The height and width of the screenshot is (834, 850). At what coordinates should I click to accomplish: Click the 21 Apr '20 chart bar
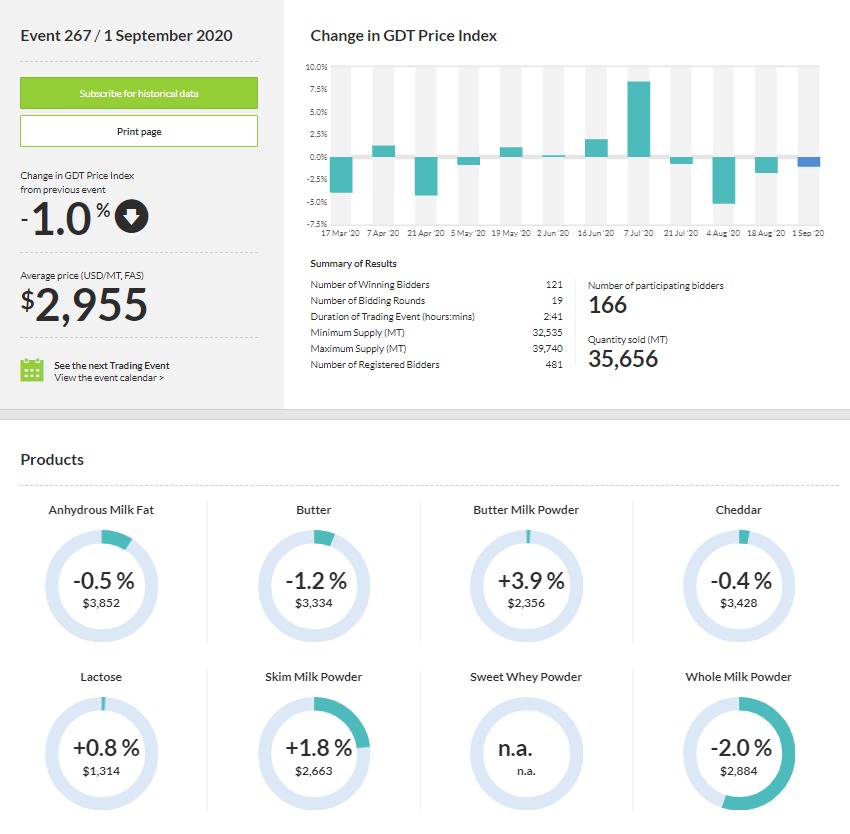point(426,176)
